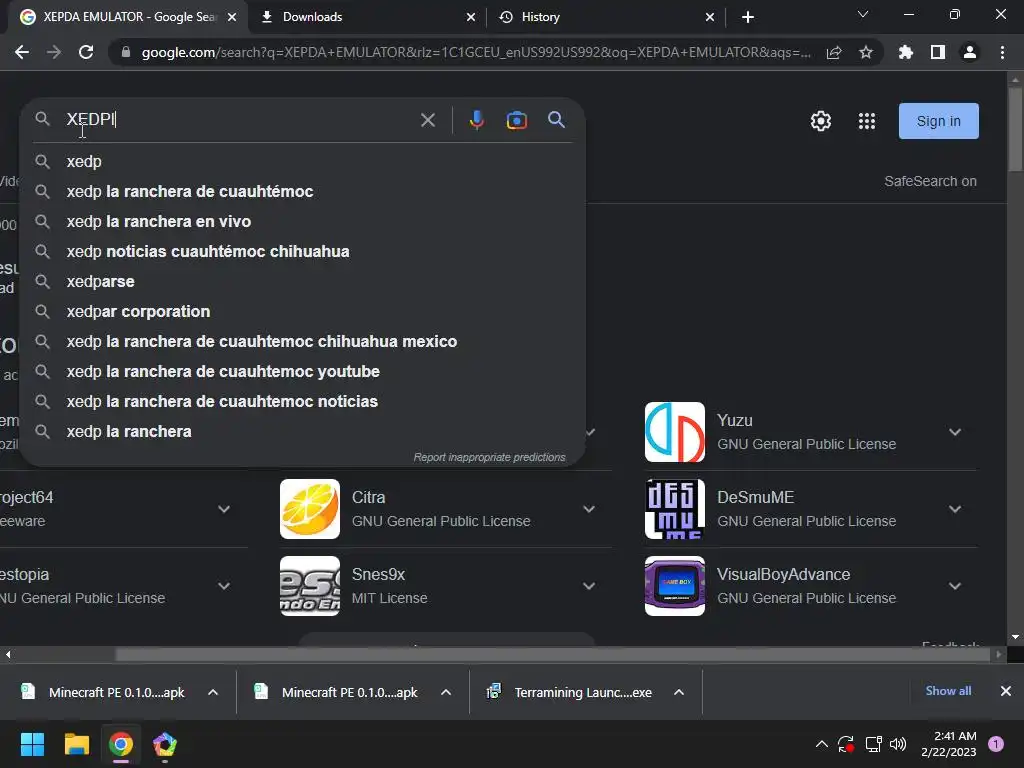Screen dimensions: 1024x768
Task: Open Chrome three-dot menu
Action: [x=1002, y=52]
